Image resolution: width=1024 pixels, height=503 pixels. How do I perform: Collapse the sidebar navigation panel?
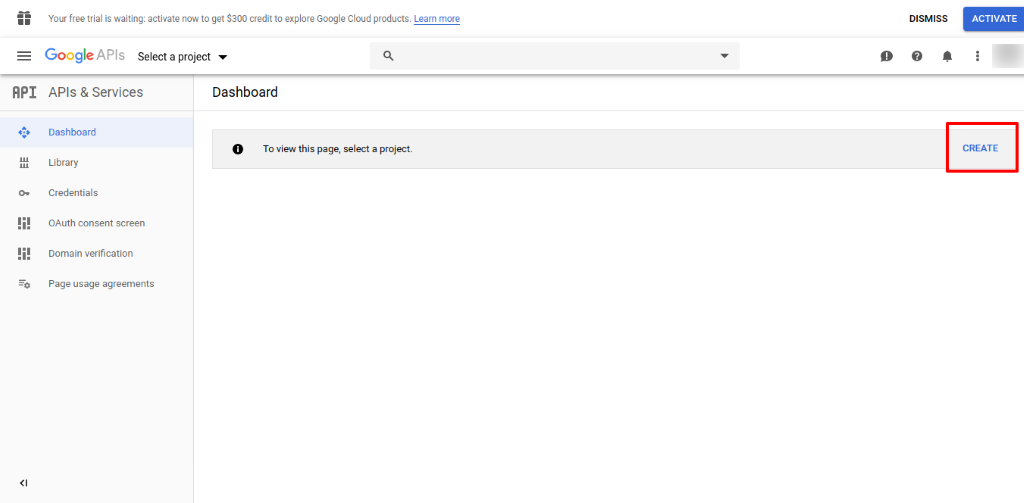[x=24, y=483]
